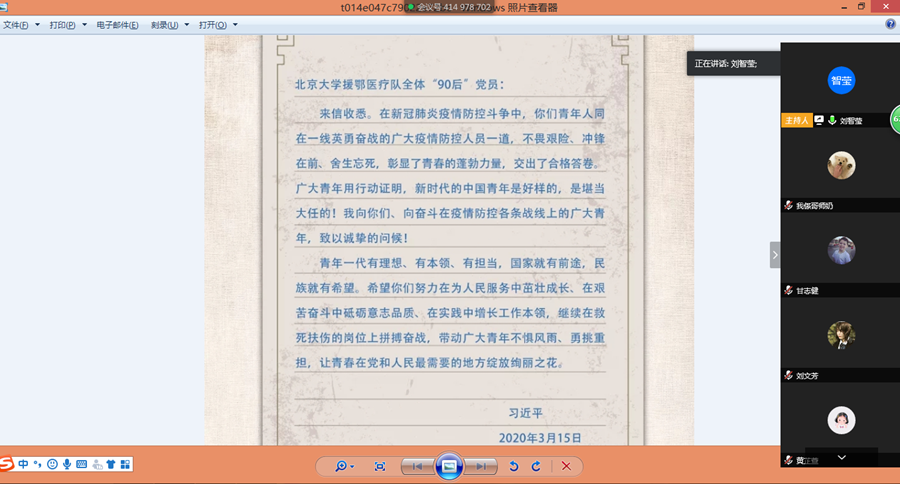Open the help question mark icon
This screenshot has width=900, height=484.
tap(890, 24)
